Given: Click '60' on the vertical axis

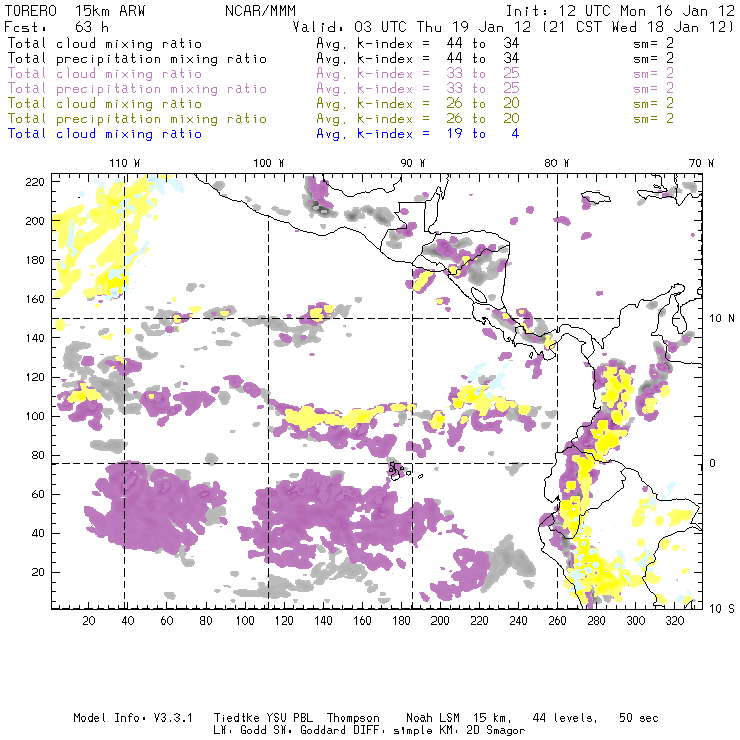Looking at the screenshot, I should 38,495.
